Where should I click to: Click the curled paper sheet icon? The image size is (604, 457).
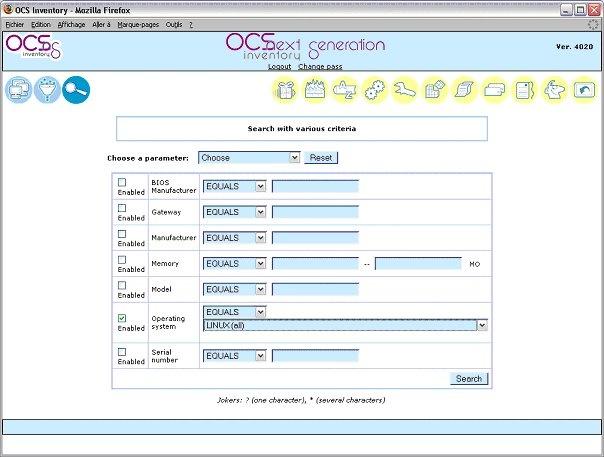pos(464,90)
